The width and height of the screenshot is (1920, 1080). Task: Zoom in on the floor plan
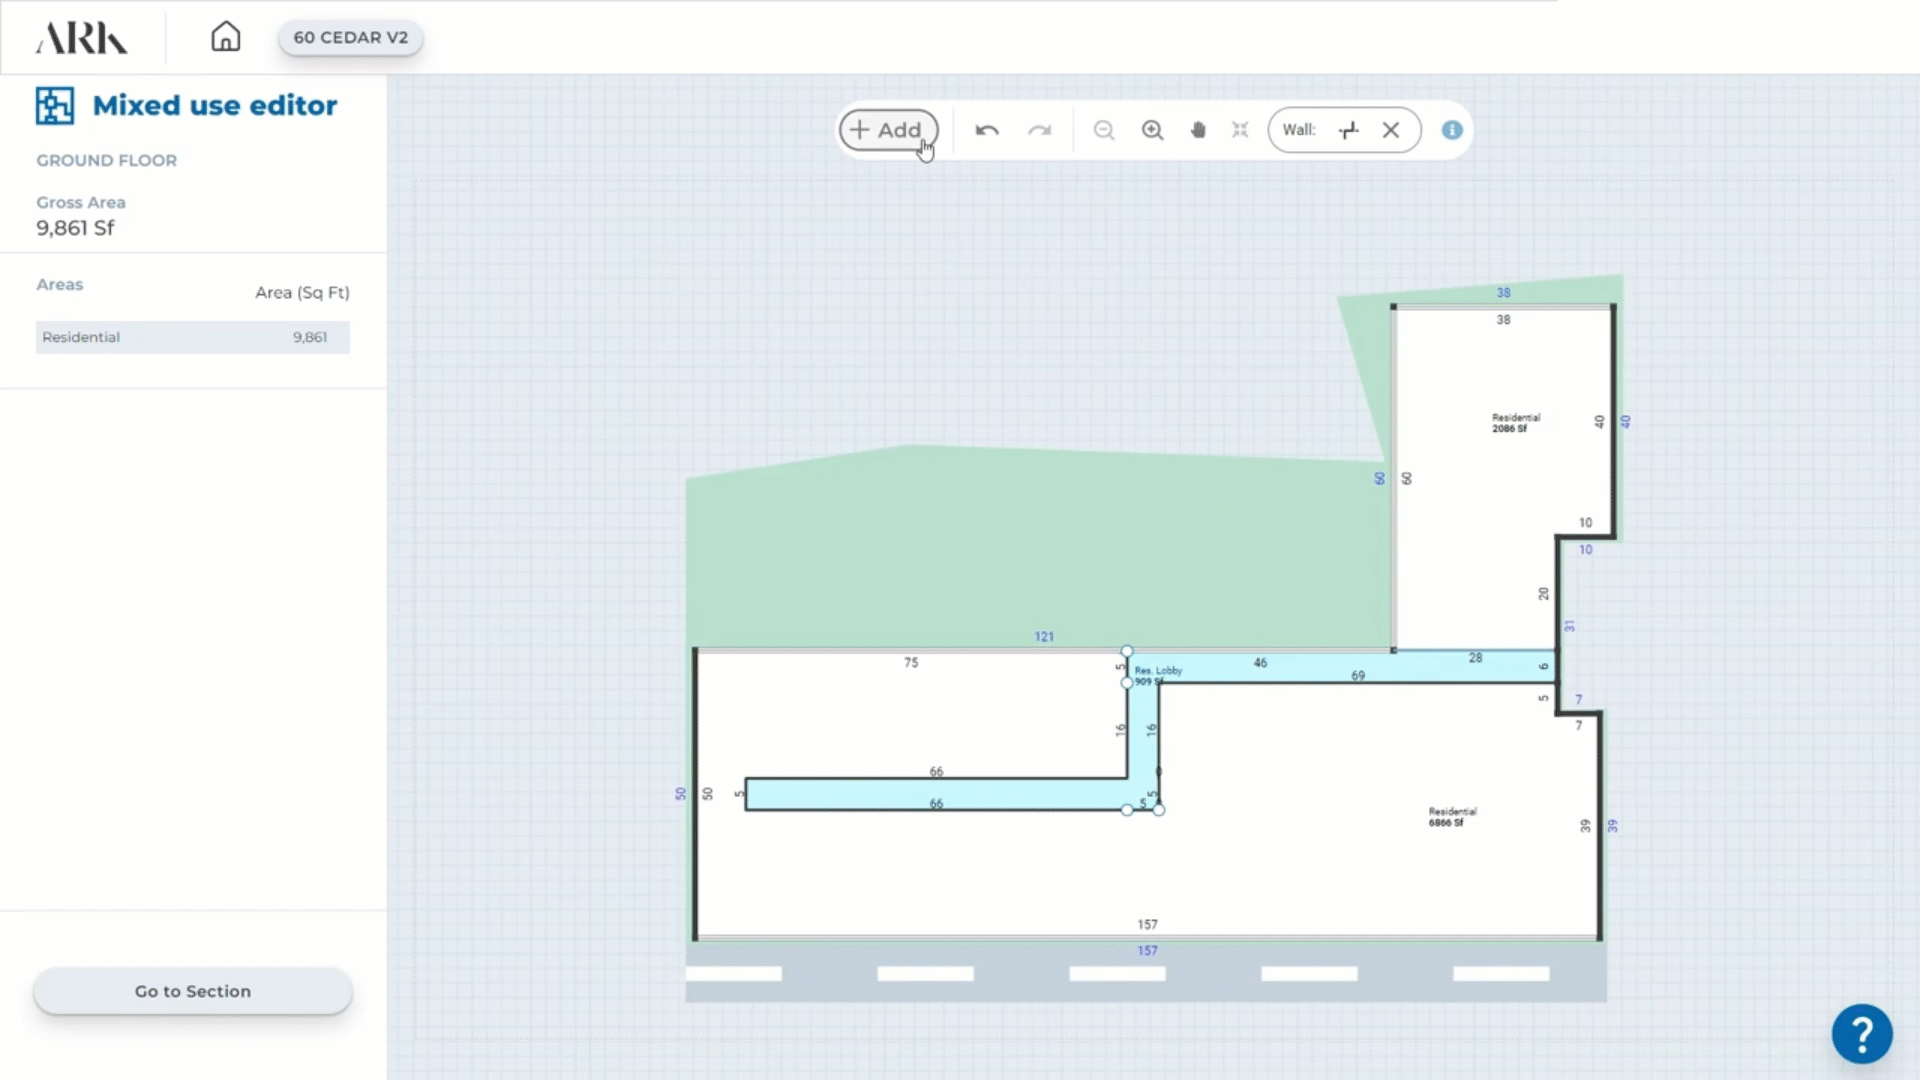1152,130
